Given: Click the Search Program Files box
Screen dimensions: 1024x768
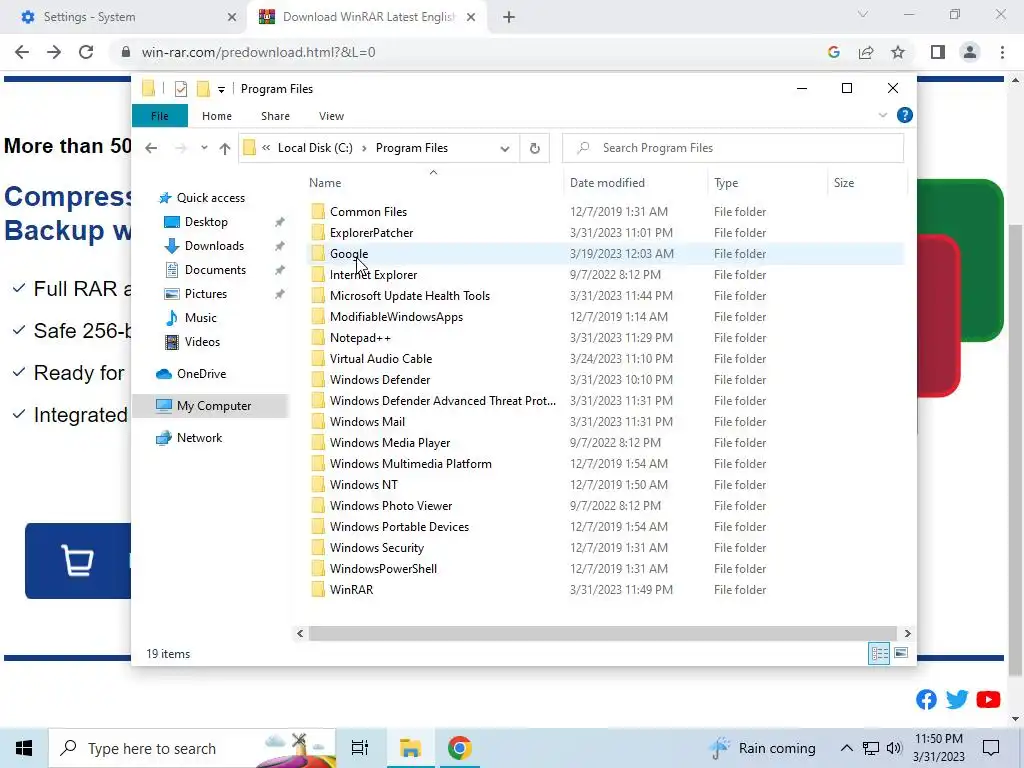Looking at the screenshot, I should point(733,148).
